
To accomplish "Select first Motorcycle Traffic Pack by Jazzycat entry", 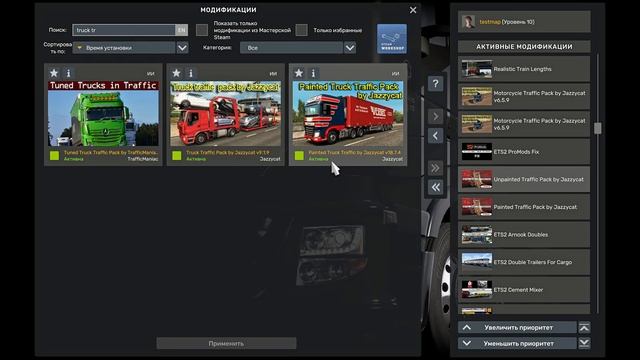I will [x=524, y=96].
